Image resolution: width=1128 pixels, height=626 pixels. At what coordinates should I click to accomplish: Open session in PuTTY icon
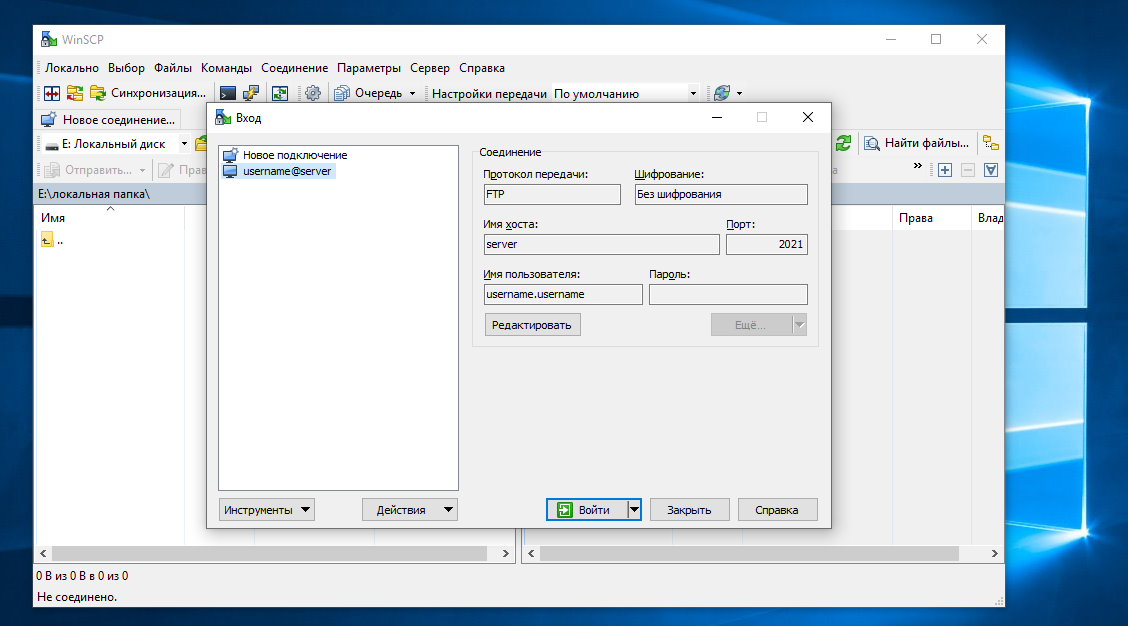click(x=252, y=94)
